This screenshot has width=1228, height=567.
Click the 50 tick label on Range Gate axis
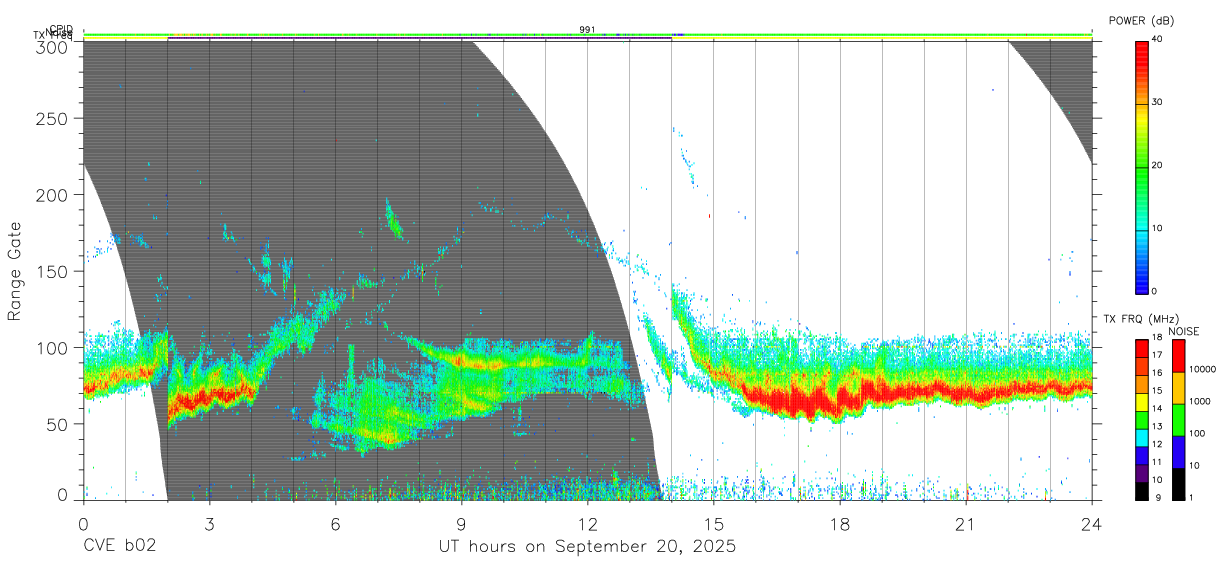(x=56, y=424)
